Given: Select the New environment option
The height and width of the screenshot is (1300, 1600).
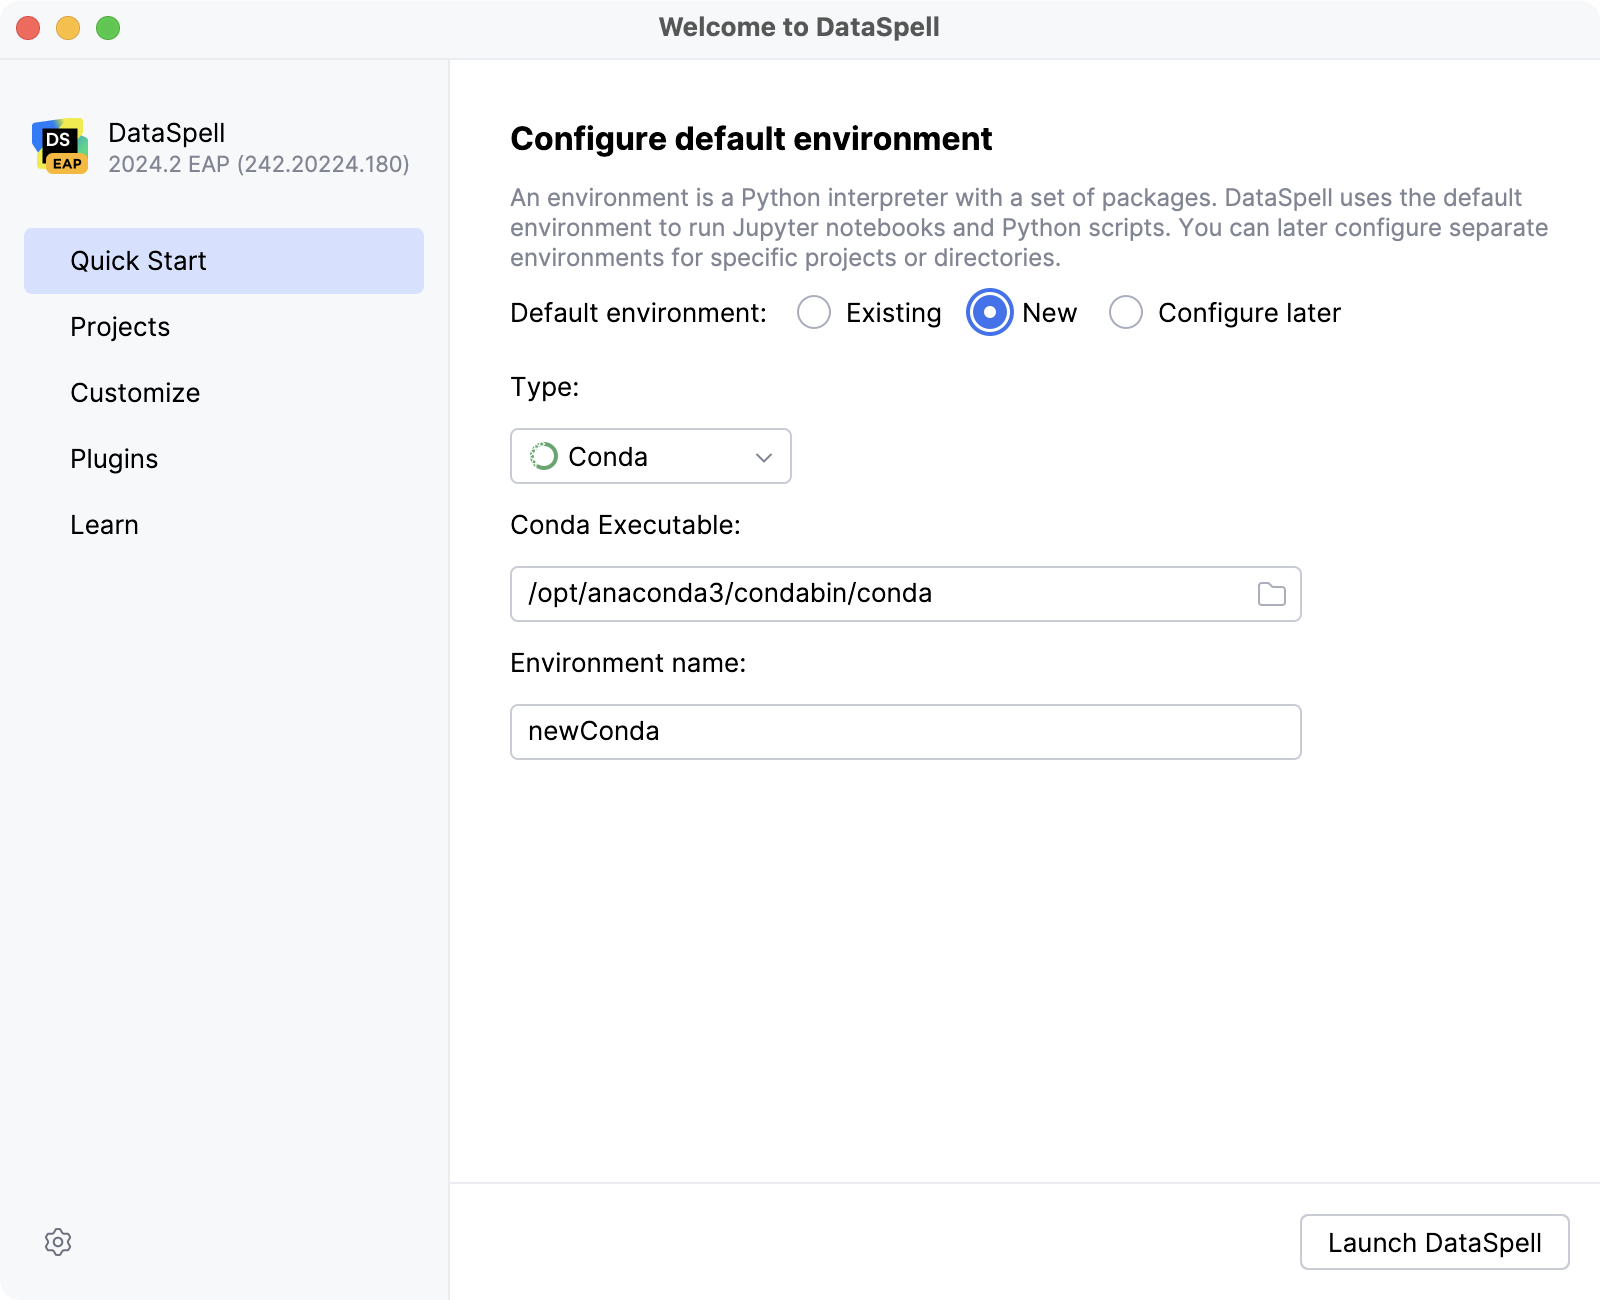Looking at the screenshot, I should 988,312.
